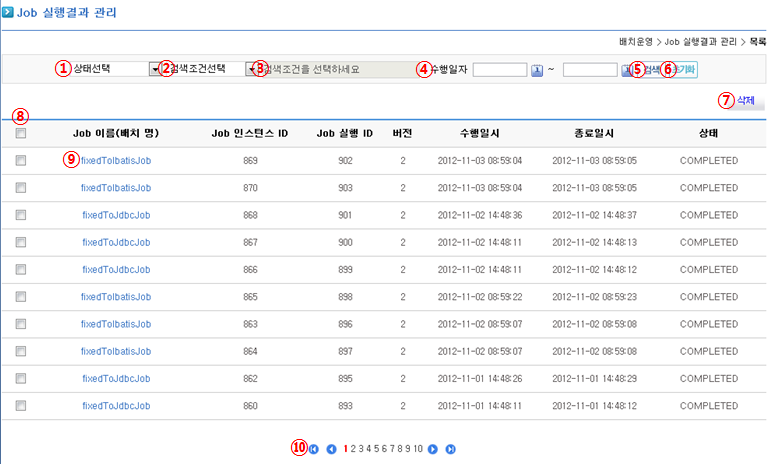Image resolution: width=769 pixels, height=464 pixels.
Task: Go to the previous page of results
Action: 331,449
